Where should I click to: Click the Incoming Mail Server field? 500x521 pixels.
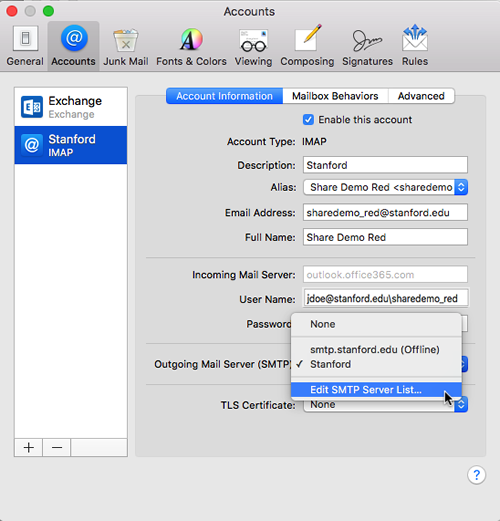pos(385,275)
